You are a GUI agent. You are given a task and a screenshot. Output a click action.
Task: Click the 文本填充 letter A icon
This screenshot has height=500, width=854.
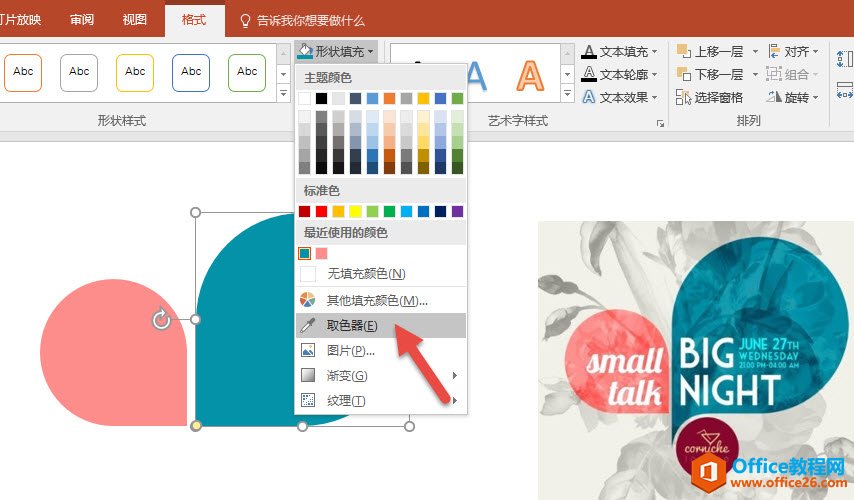tap(588, 51)
